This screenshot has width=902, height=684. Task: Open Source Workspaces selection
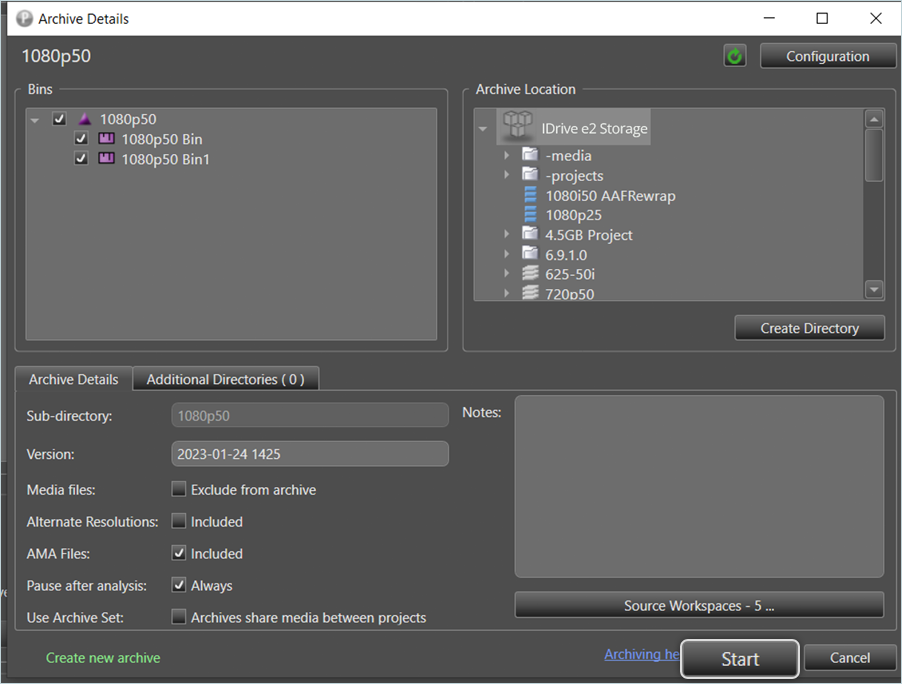click(699, 605)
